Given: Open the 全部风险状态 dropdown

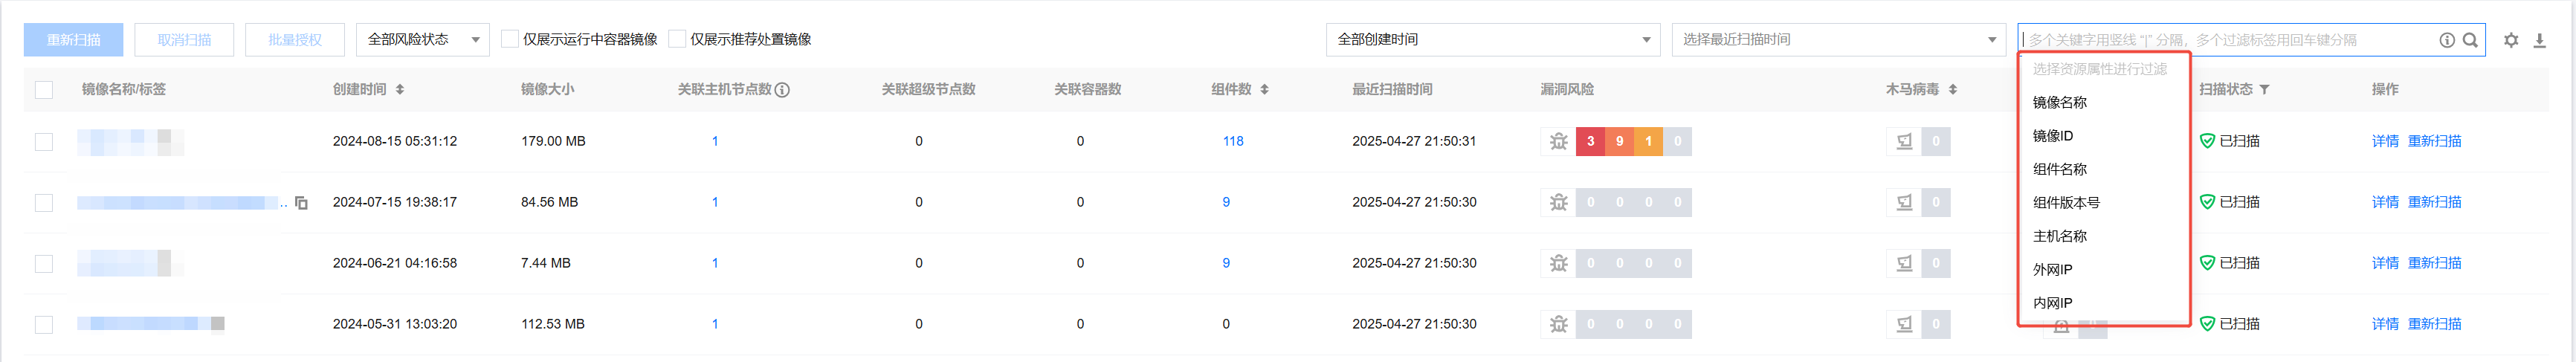Looking at the screenshot, I should tap(422, 39).
